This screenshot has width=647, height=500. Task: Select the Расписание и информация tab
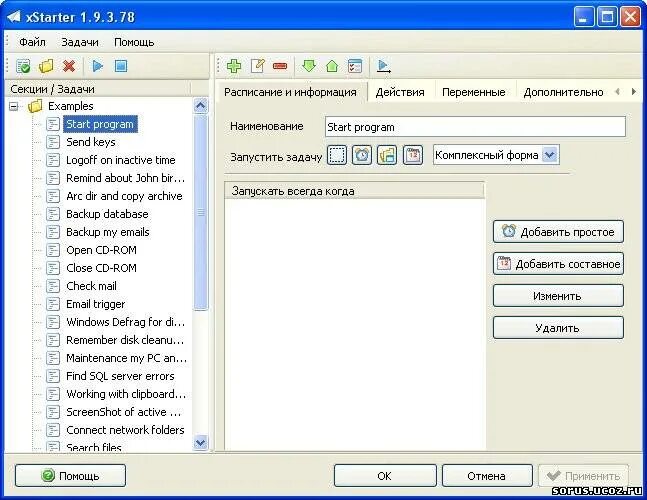pos(290,92)
